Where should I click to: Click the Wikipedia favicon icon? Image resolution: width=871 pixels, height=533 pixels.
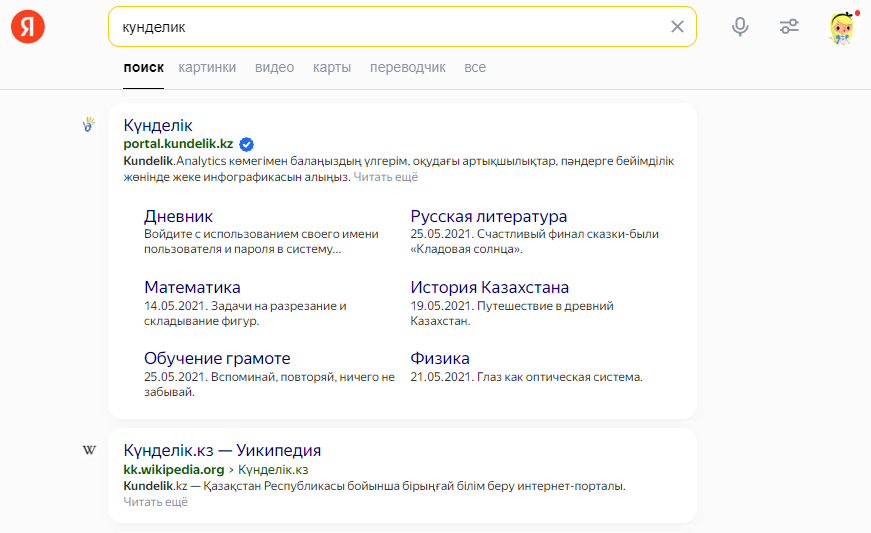89,450
